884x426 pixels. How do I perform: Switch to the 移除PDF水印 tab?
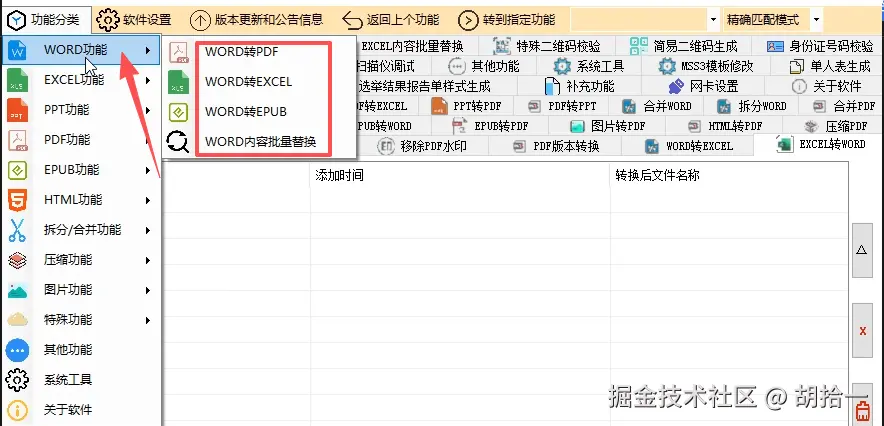[423, 147]
